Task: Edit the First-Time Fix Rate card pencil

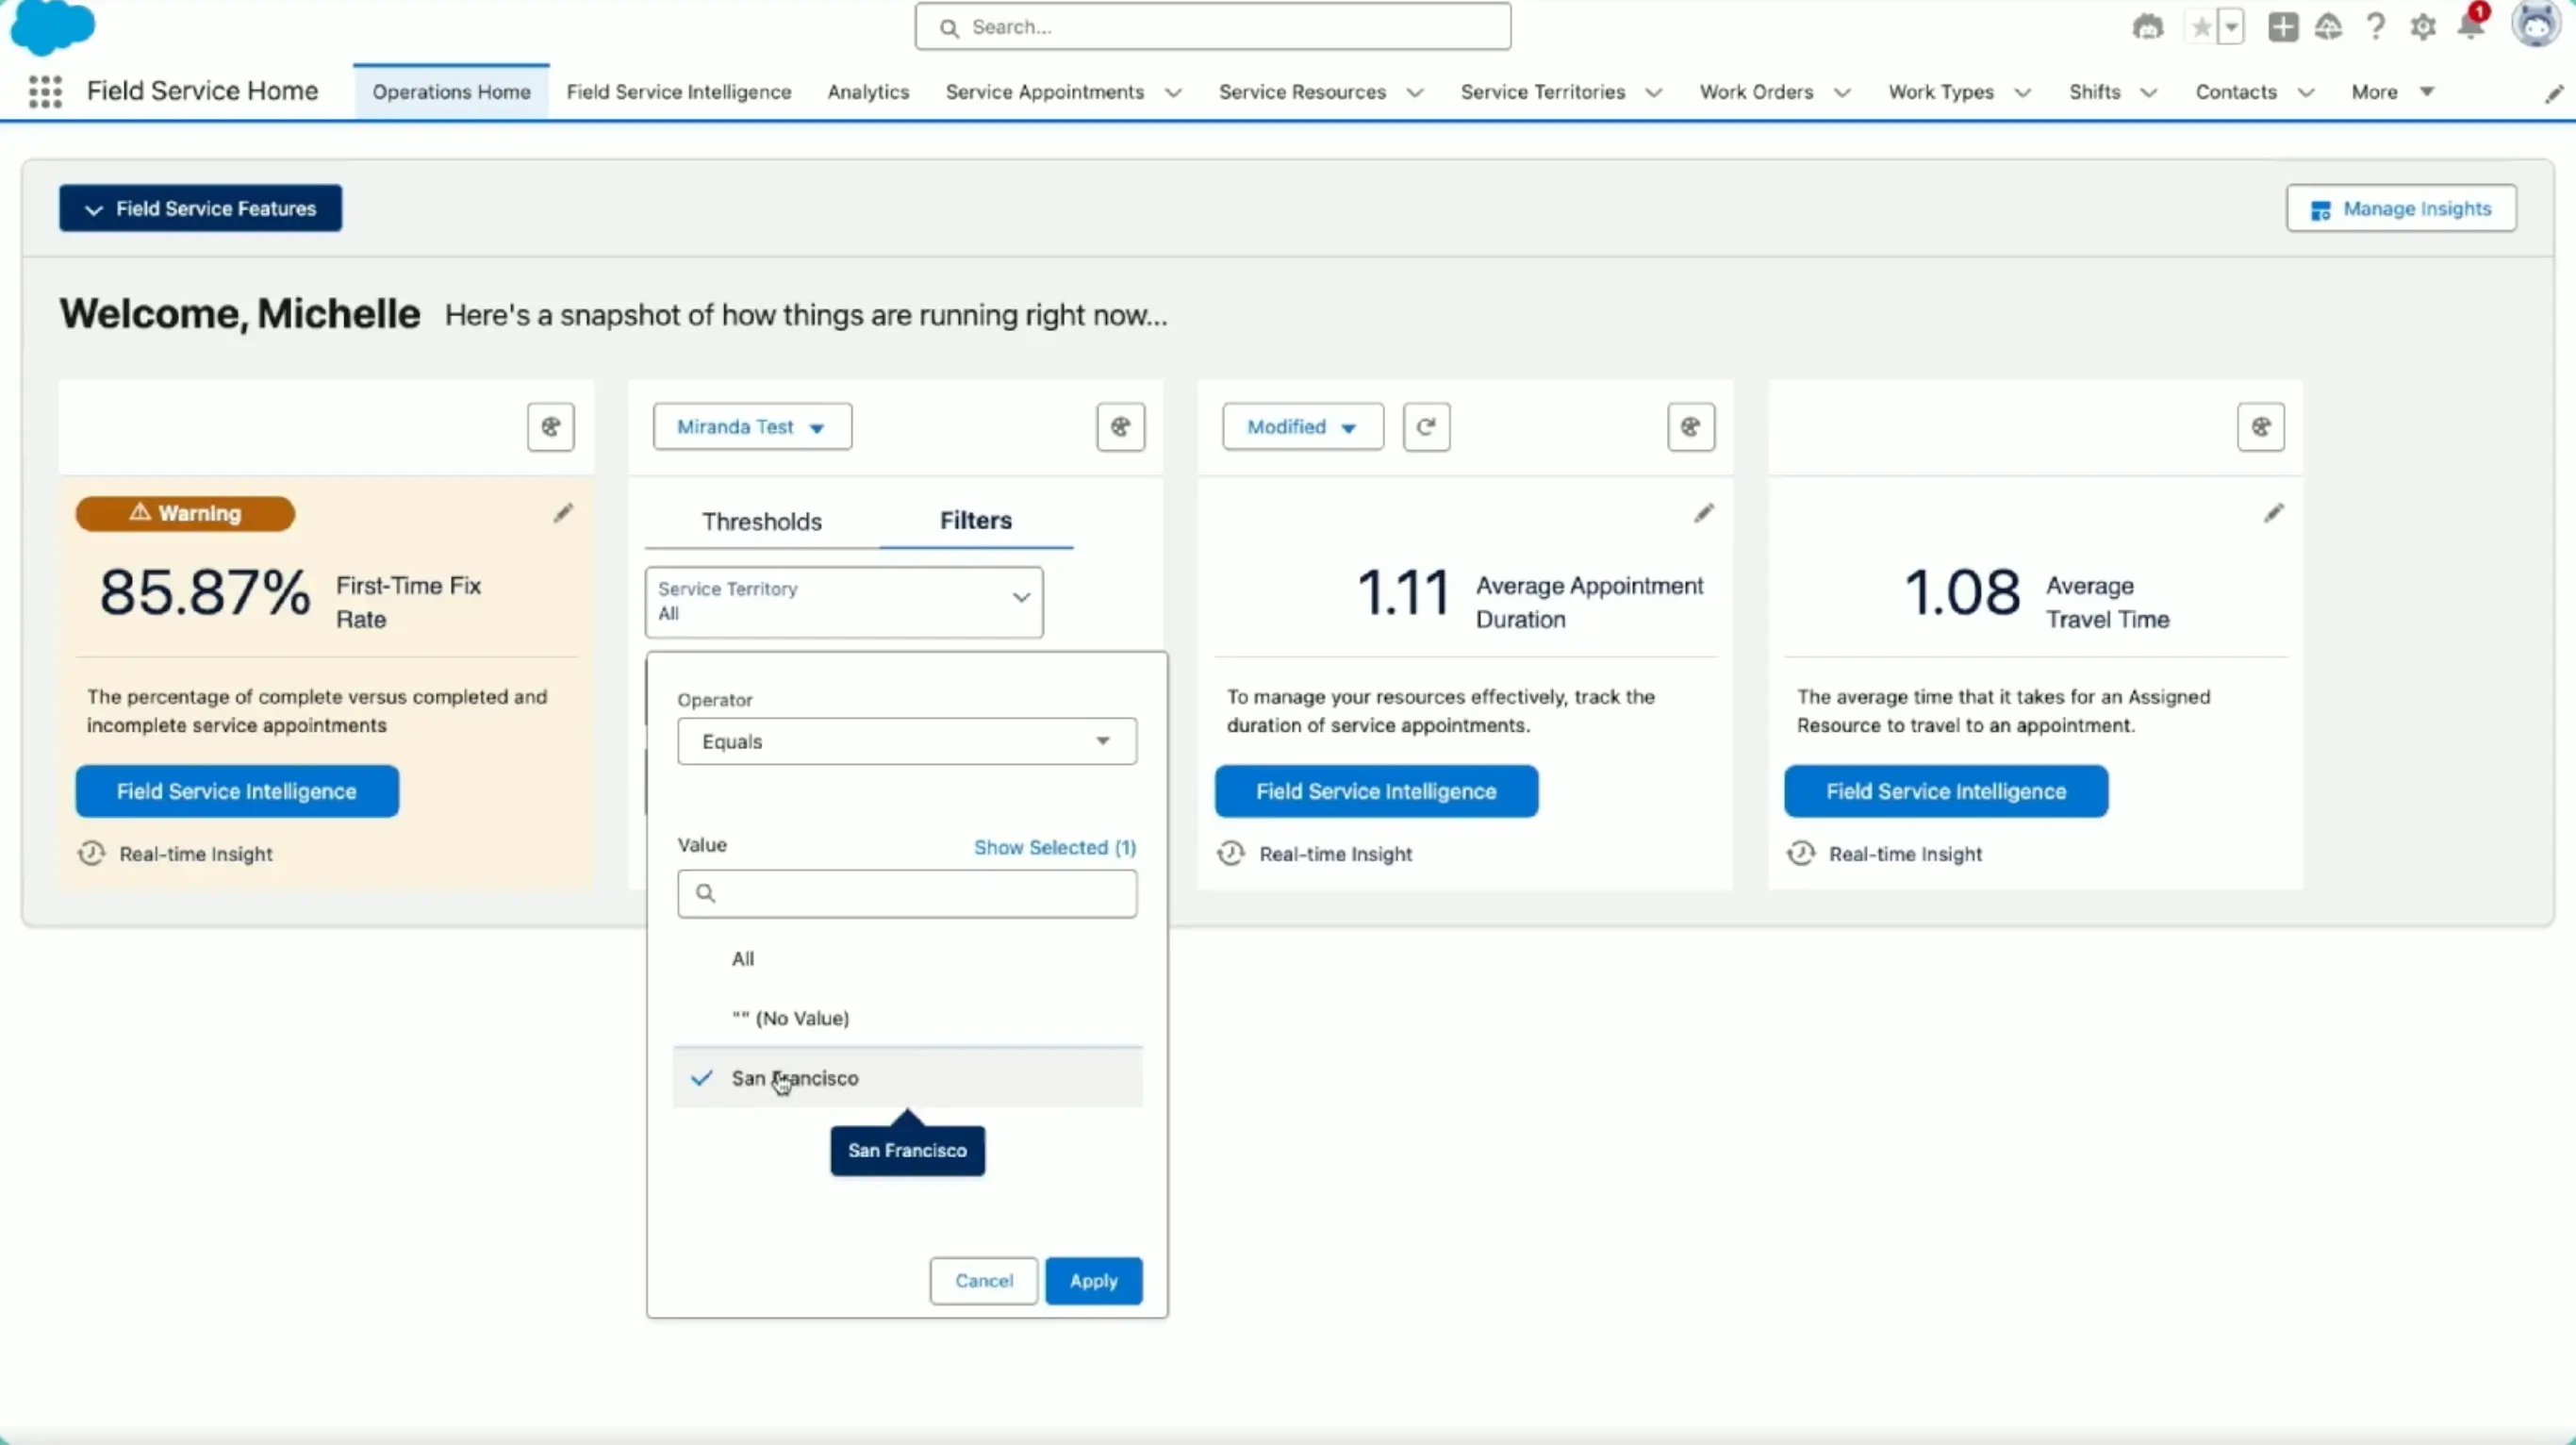Action: pyautogui.click(x=563, y=513)
